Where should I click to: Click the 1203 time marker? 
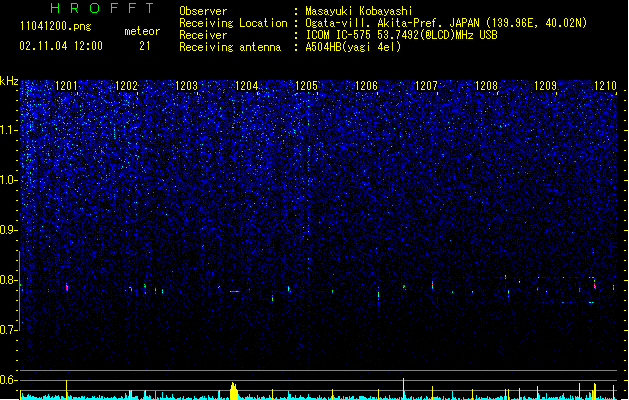point(187,86)
